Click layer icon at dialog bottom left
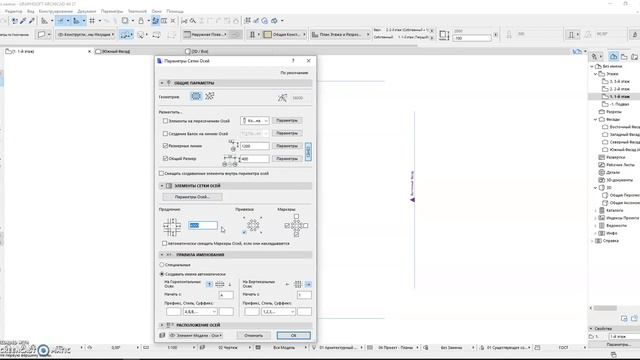Image resolution: width=640 pixels, height=360 pixels. pos(162,335)
